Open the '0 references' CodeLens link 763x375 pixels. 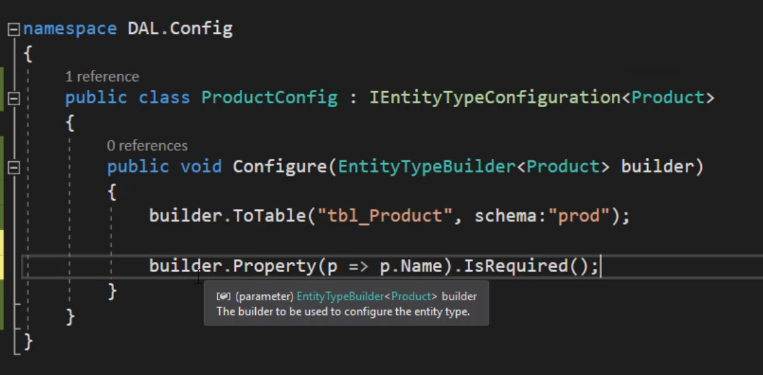click(147, 146)
